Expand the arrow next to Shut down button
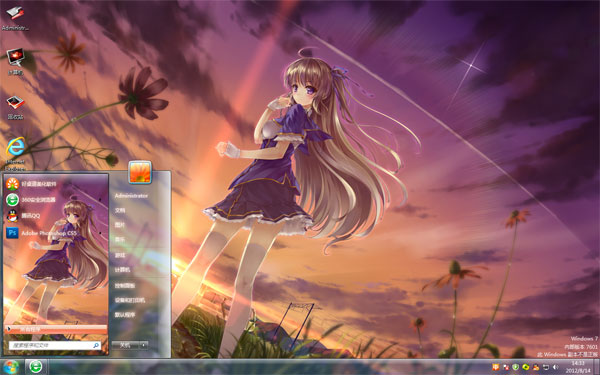The height and width of the screenshot is (375, 600). coord(143,345)
